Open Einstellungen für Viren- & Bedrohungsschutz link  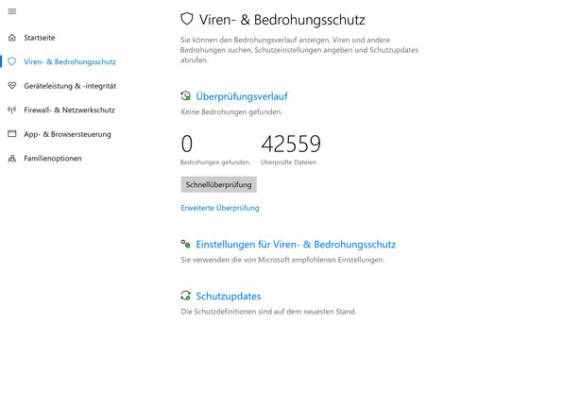click(296, 244)
